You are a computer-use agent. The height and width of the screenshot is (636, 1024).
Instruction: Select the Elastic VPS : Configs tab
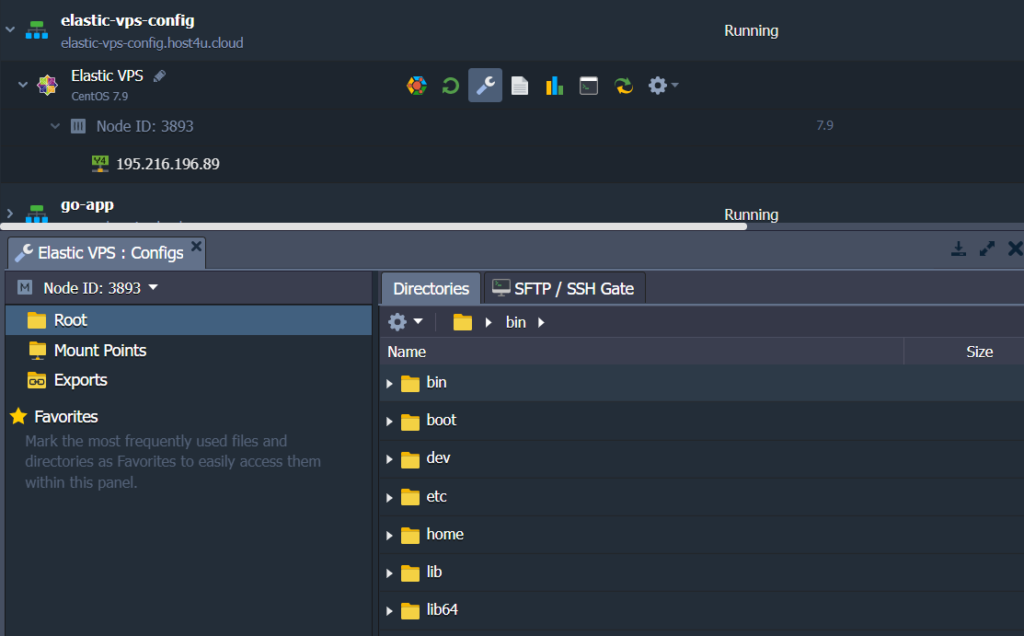point(107,253)
